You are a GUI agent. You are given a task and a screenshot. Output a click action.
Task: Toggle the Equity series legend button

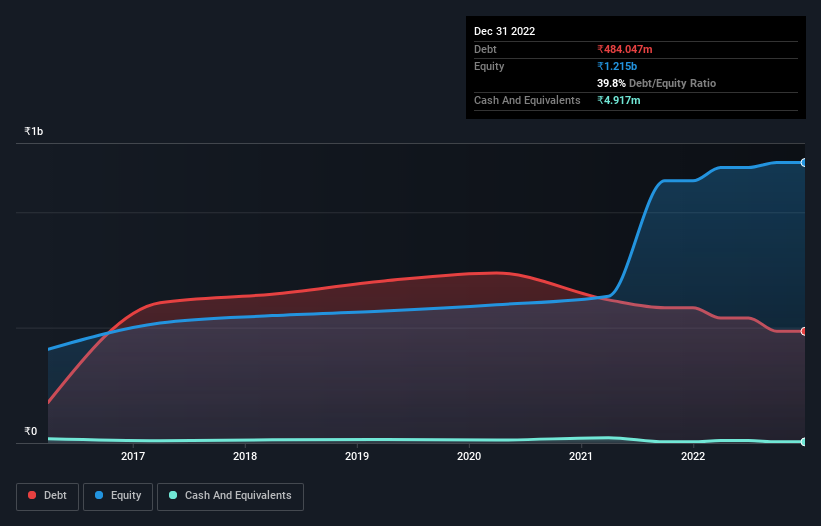[118, 496]
